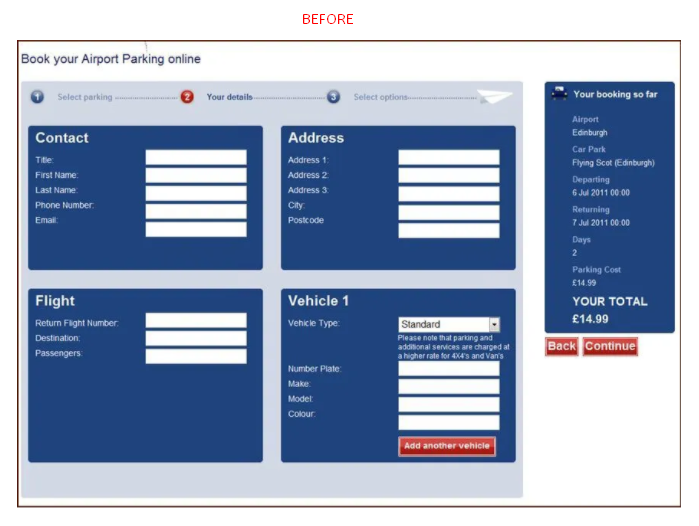The image size is (699, 526).
Task: Focus the Return Flight Number field
Action: 196,321
